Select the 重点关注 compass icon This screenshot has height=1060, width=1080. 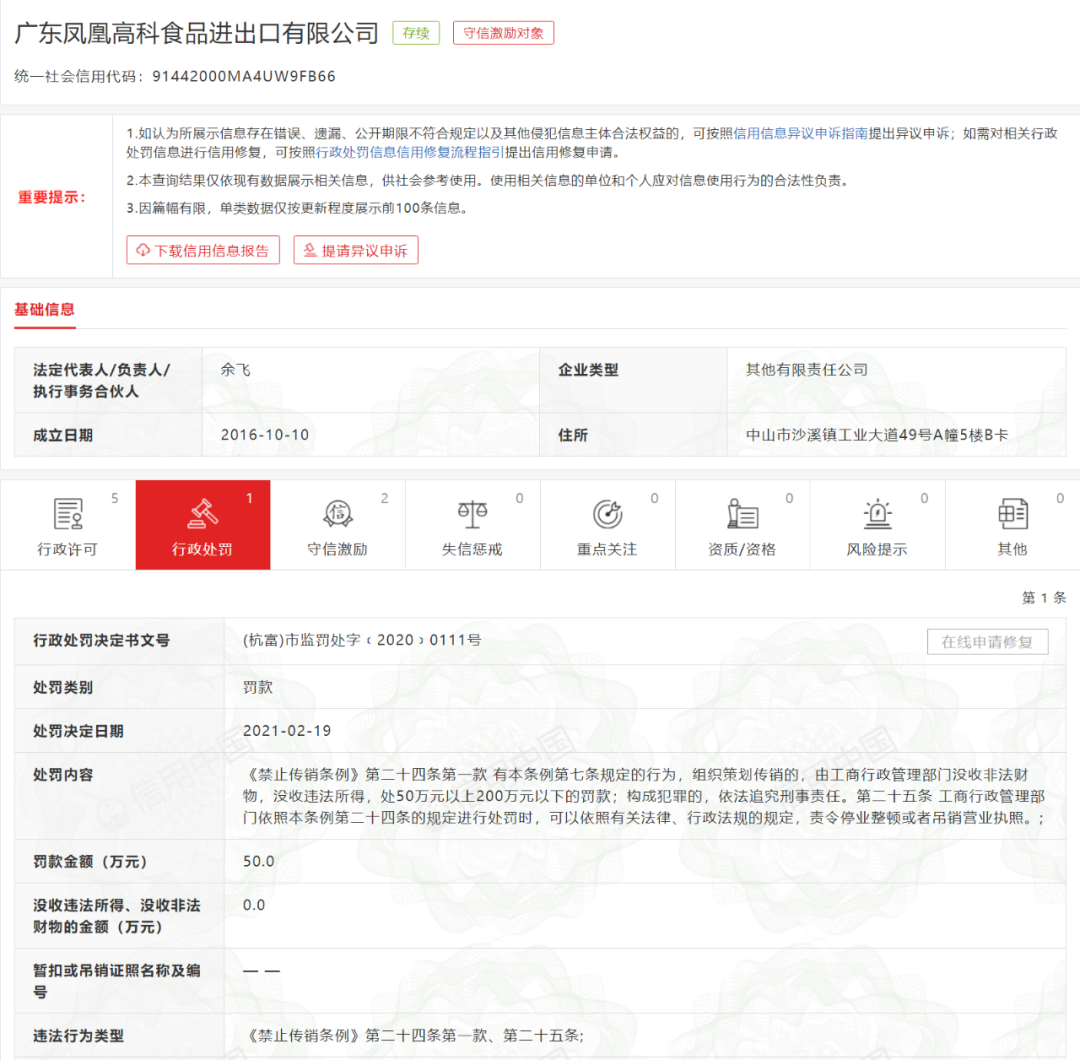tap(607, 513)
